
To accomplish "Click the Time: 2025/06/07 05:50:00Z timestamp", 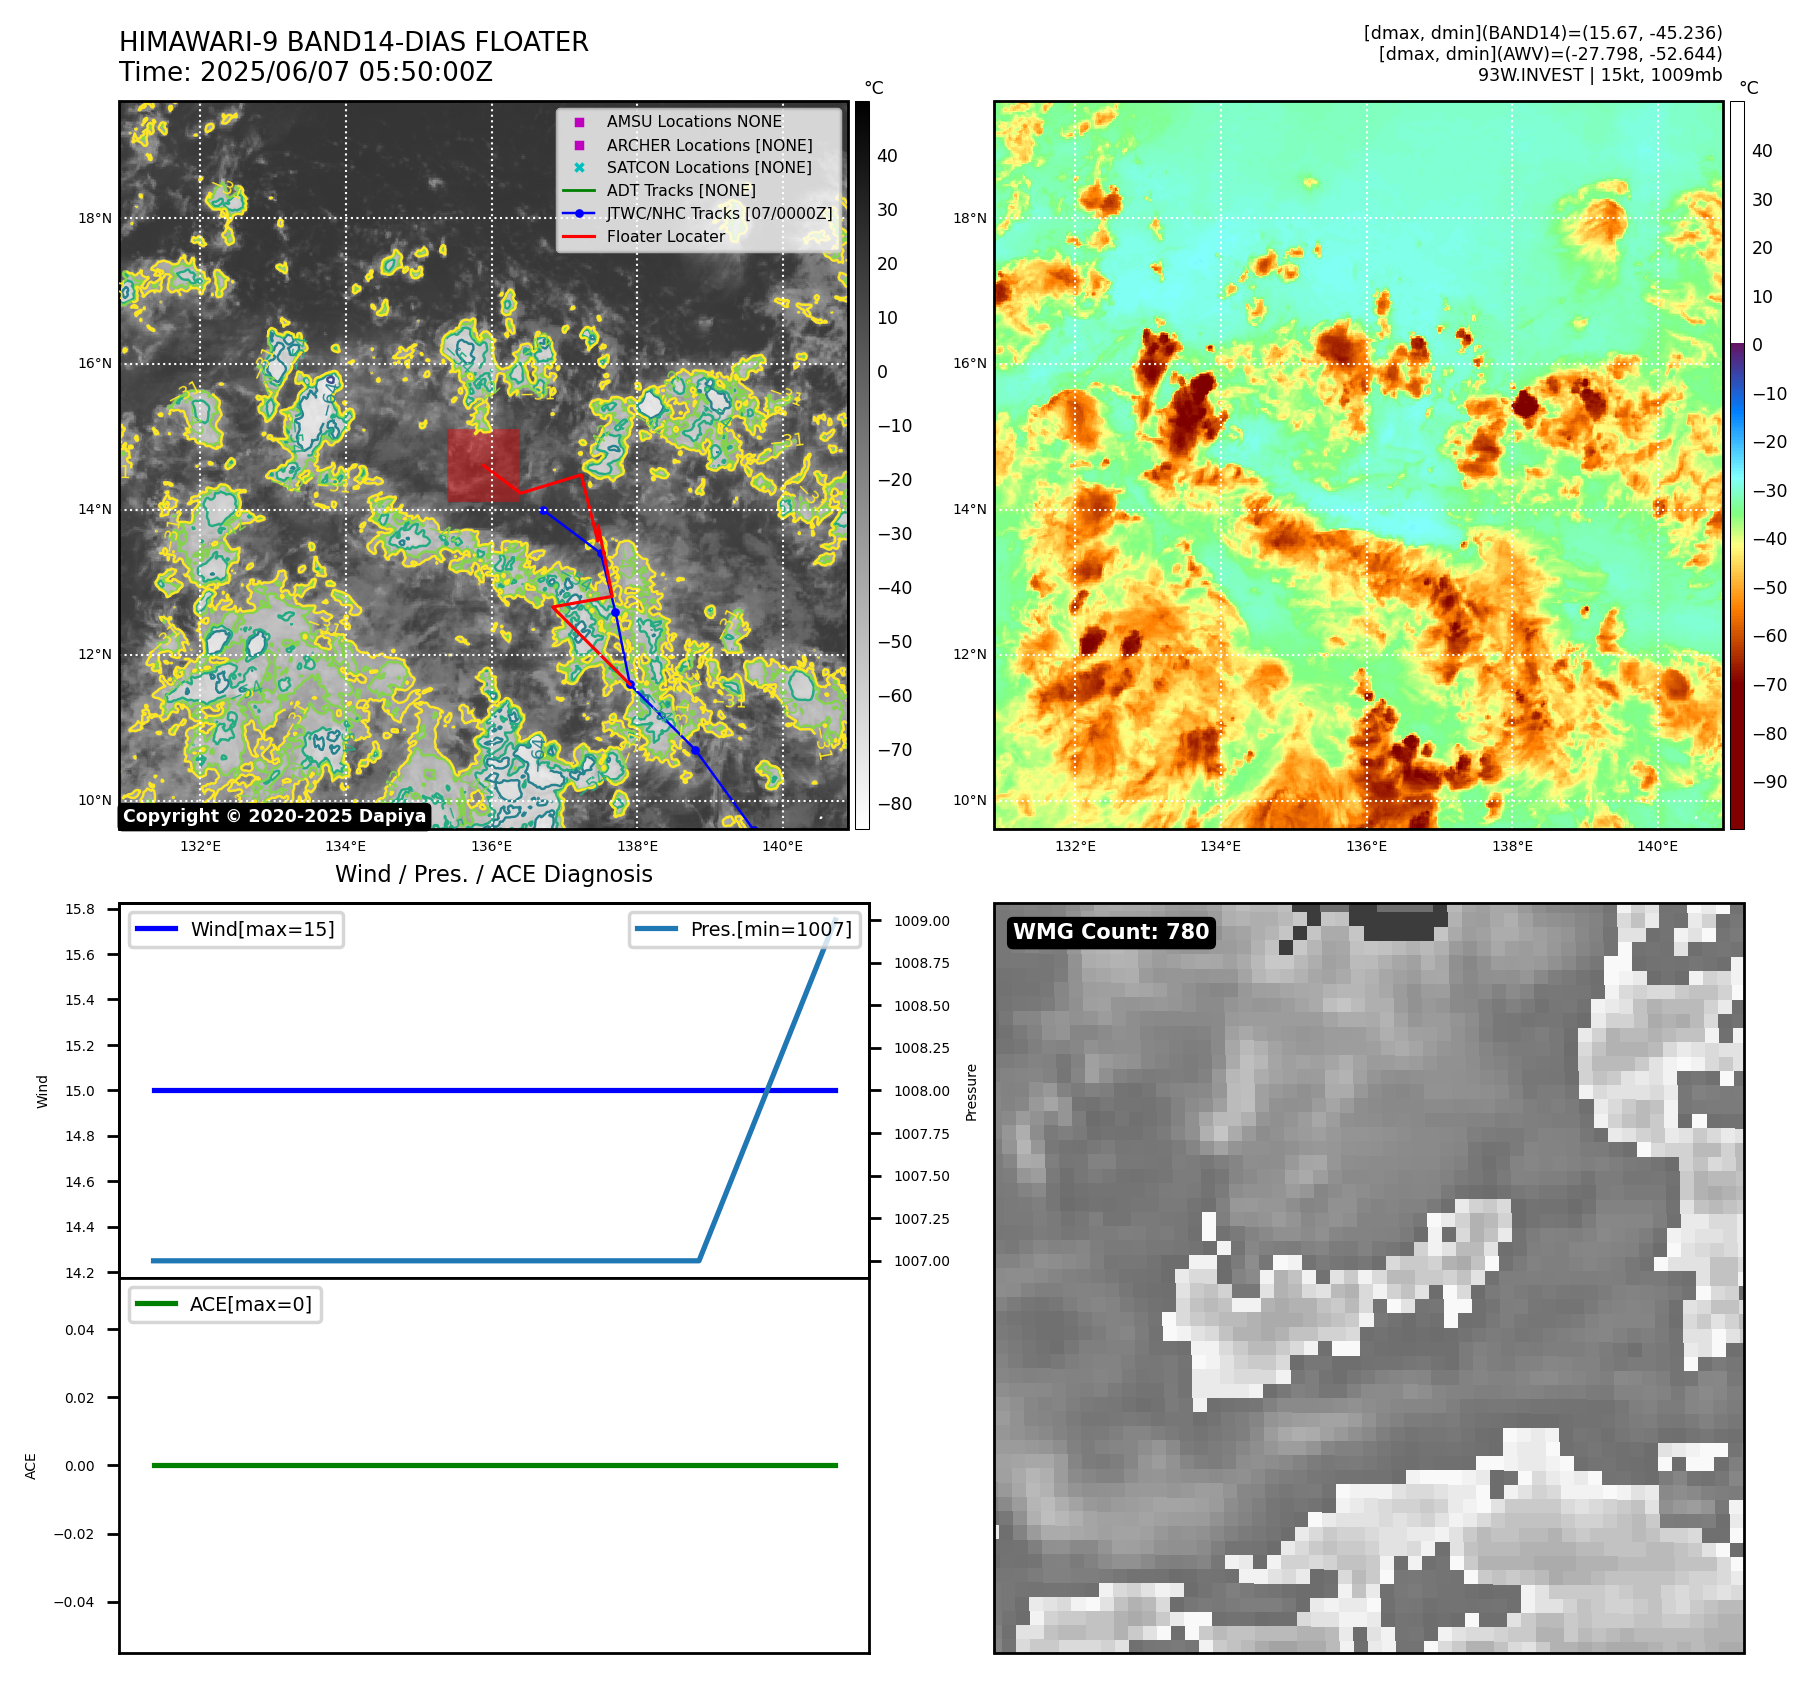I will (x=306, y=72).
